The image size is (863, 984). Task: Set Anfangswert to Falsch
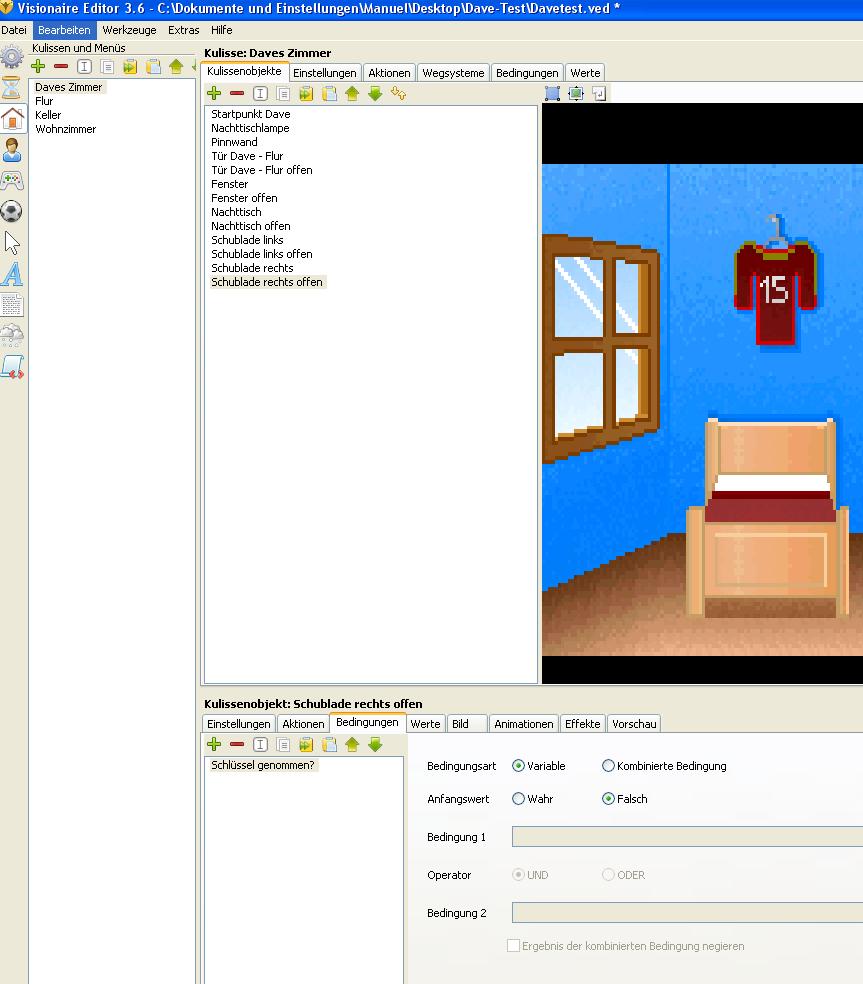[x=608, y=798]
